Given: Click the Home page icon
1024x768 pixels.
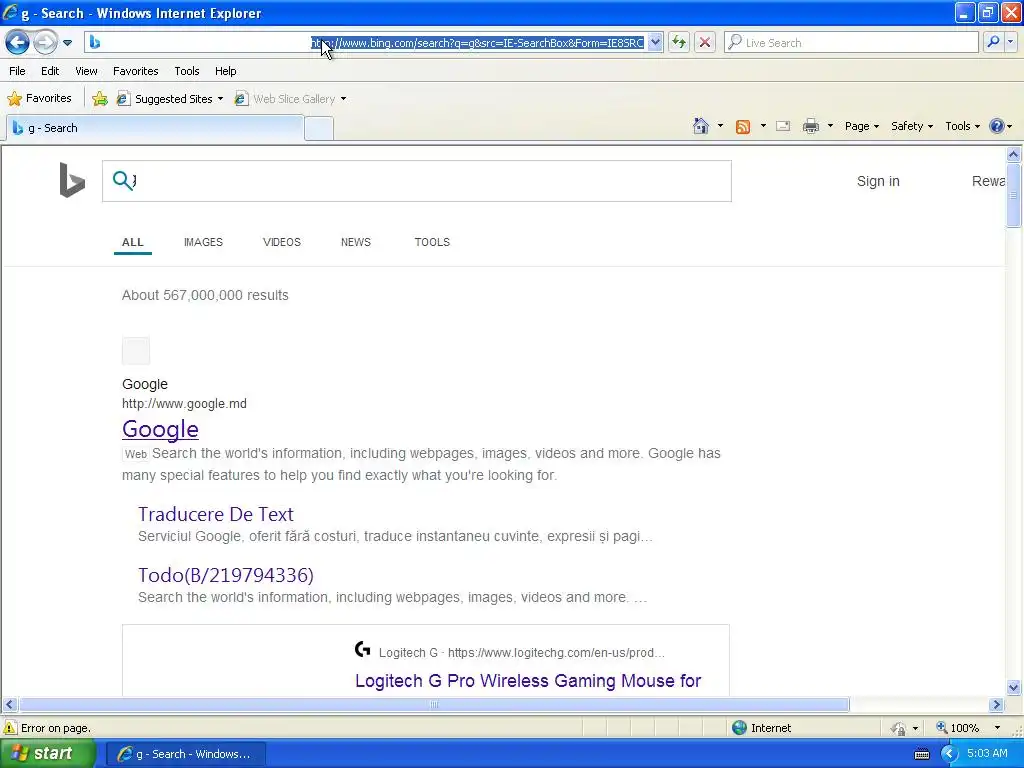Looking at the screenshot, I should click(701, 126).
